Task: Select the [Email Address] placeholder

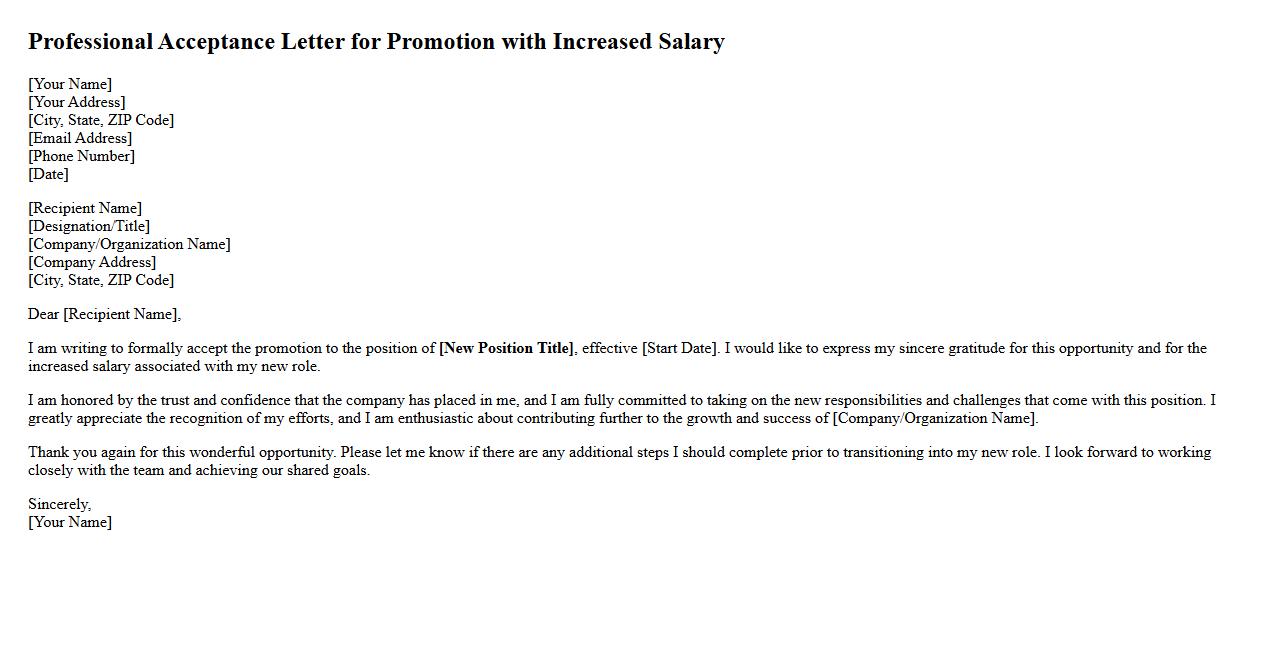Action: tap(80, 138)
